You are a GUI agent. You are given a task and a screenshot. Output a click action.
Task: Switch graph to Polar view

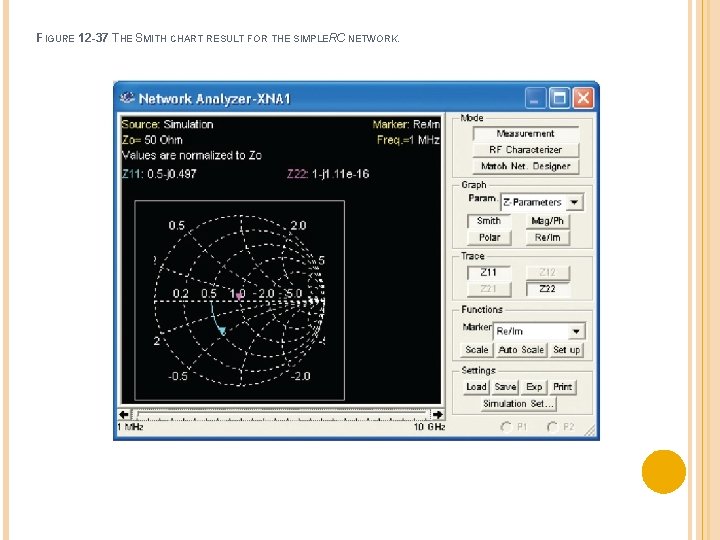click(x=489, y=238)
